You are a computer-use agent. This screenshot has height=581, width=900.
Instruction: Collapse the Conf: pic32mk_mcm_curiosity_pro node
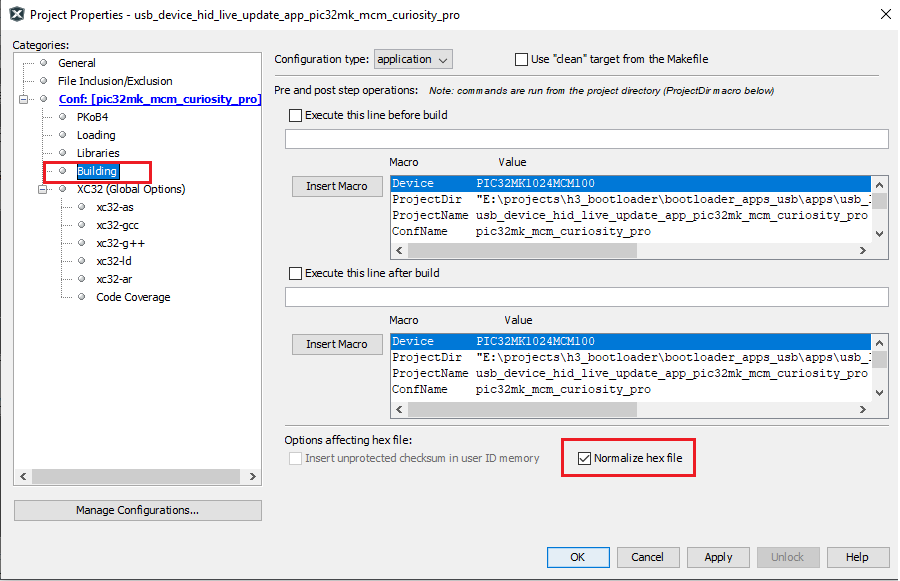click(26, 98)
